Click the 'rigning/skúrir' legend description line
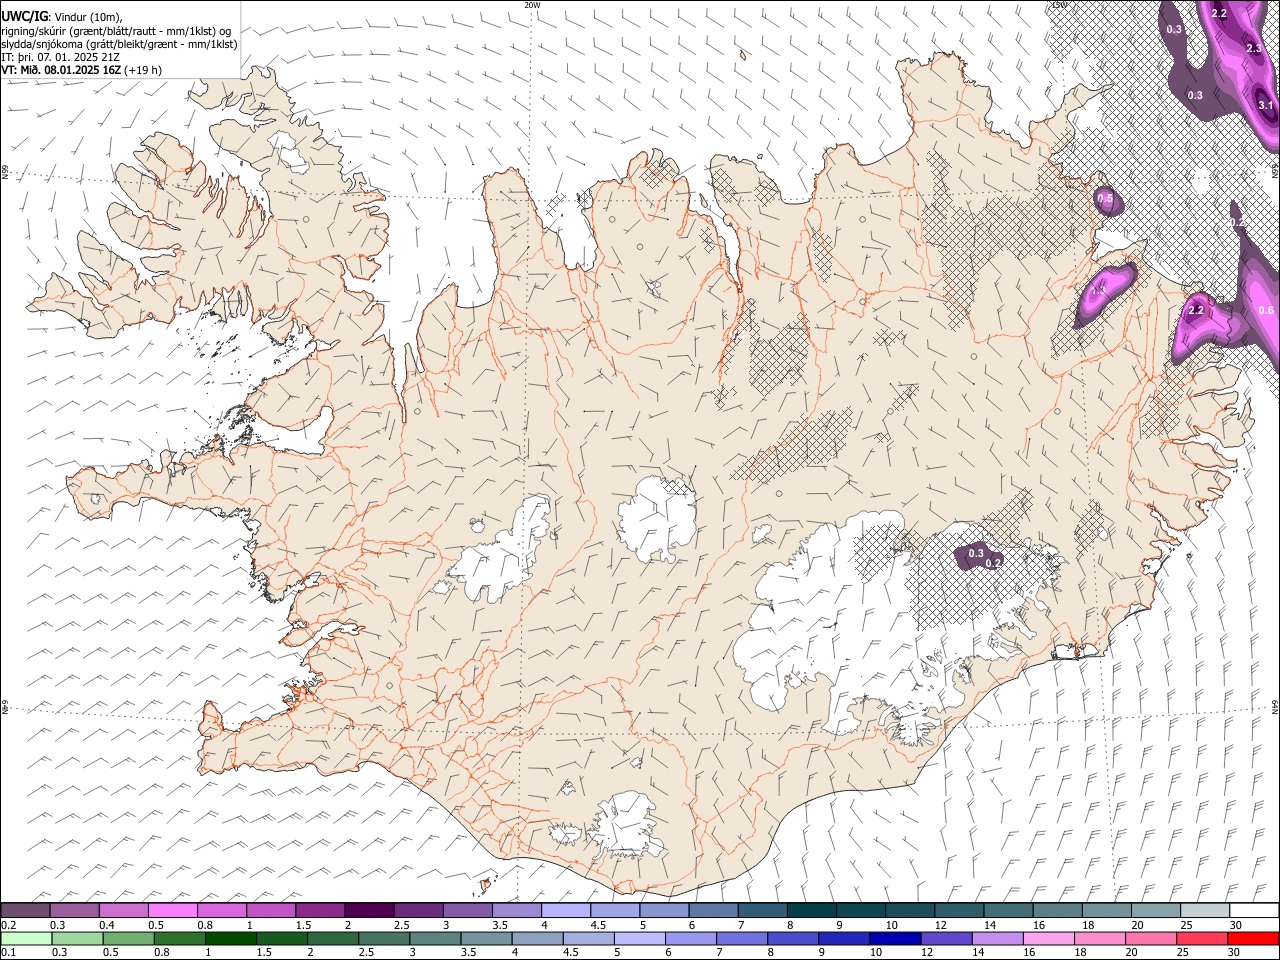1280x960 pixels. (116, 31)
